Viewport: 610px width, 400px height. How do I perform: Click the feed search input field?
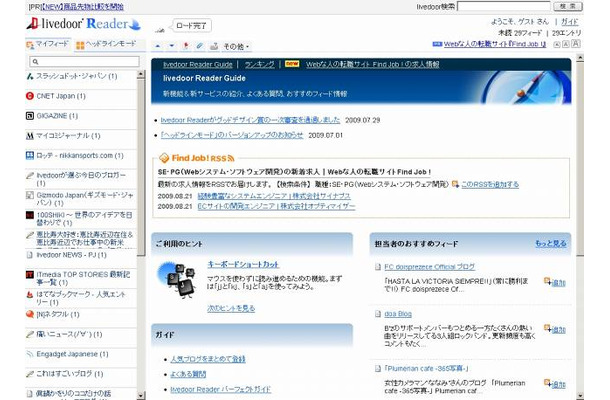pyautogui.click(x=84, y=61)
